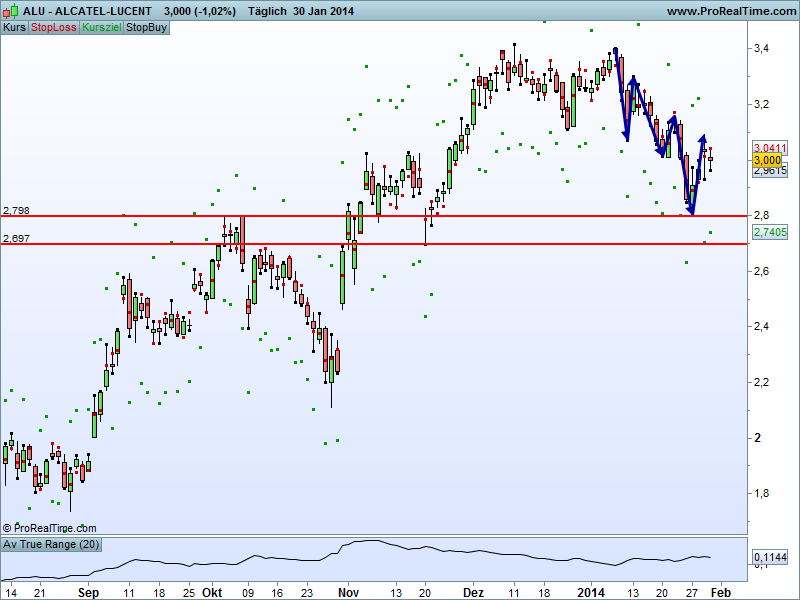Click the yellow 3,000 current price tag
The image size is (800, 600).
[768, 160]
